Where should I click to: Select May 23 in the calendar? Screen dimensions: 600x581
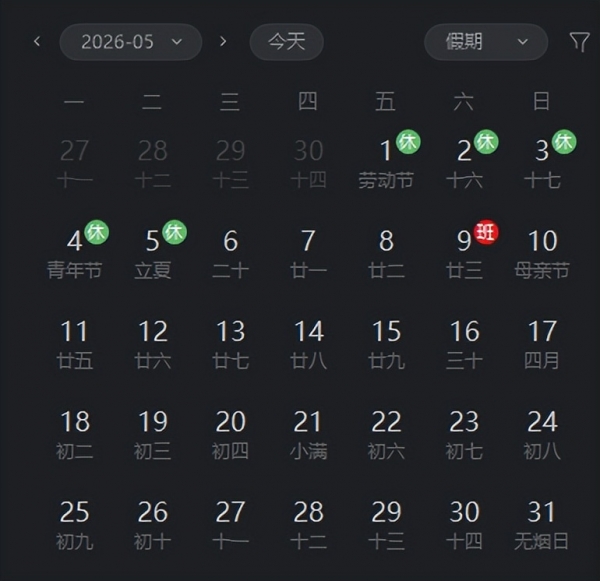click(x=464, y=433)
